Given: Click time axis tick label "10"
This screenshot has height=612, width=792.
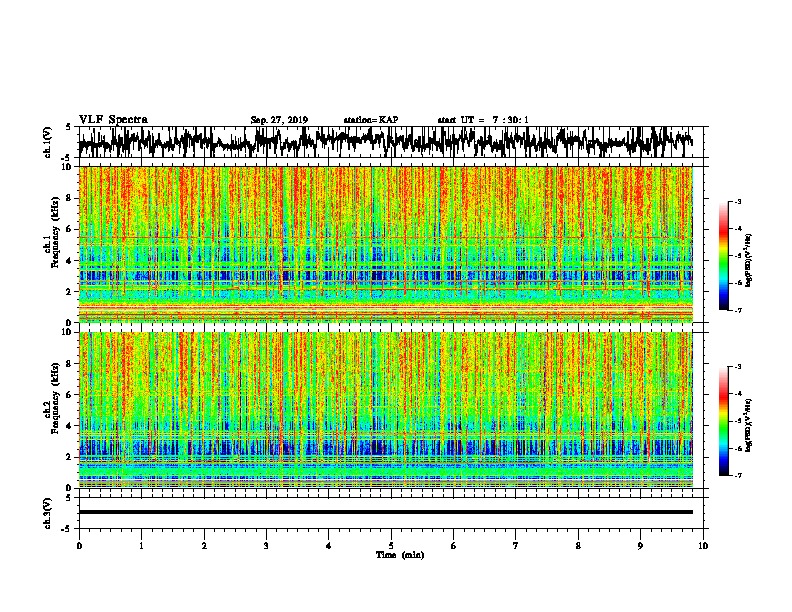Looking at the screenshot, I should pyautogui.click(x=703, y=546).
